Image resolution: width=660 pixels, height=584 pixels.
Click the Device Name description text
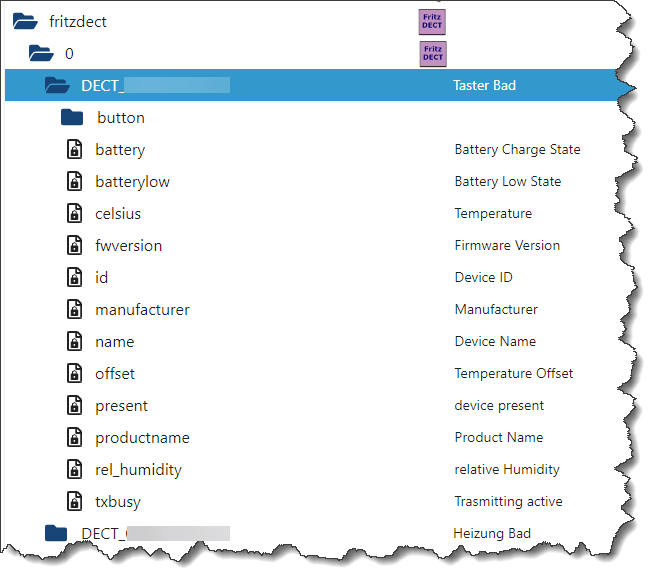[x=494, y=342]
